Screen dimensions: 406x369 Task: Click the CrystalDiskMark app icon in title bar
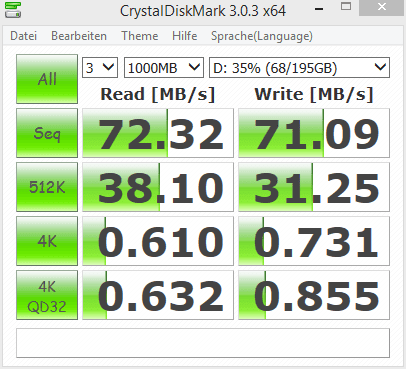(13, 10)
